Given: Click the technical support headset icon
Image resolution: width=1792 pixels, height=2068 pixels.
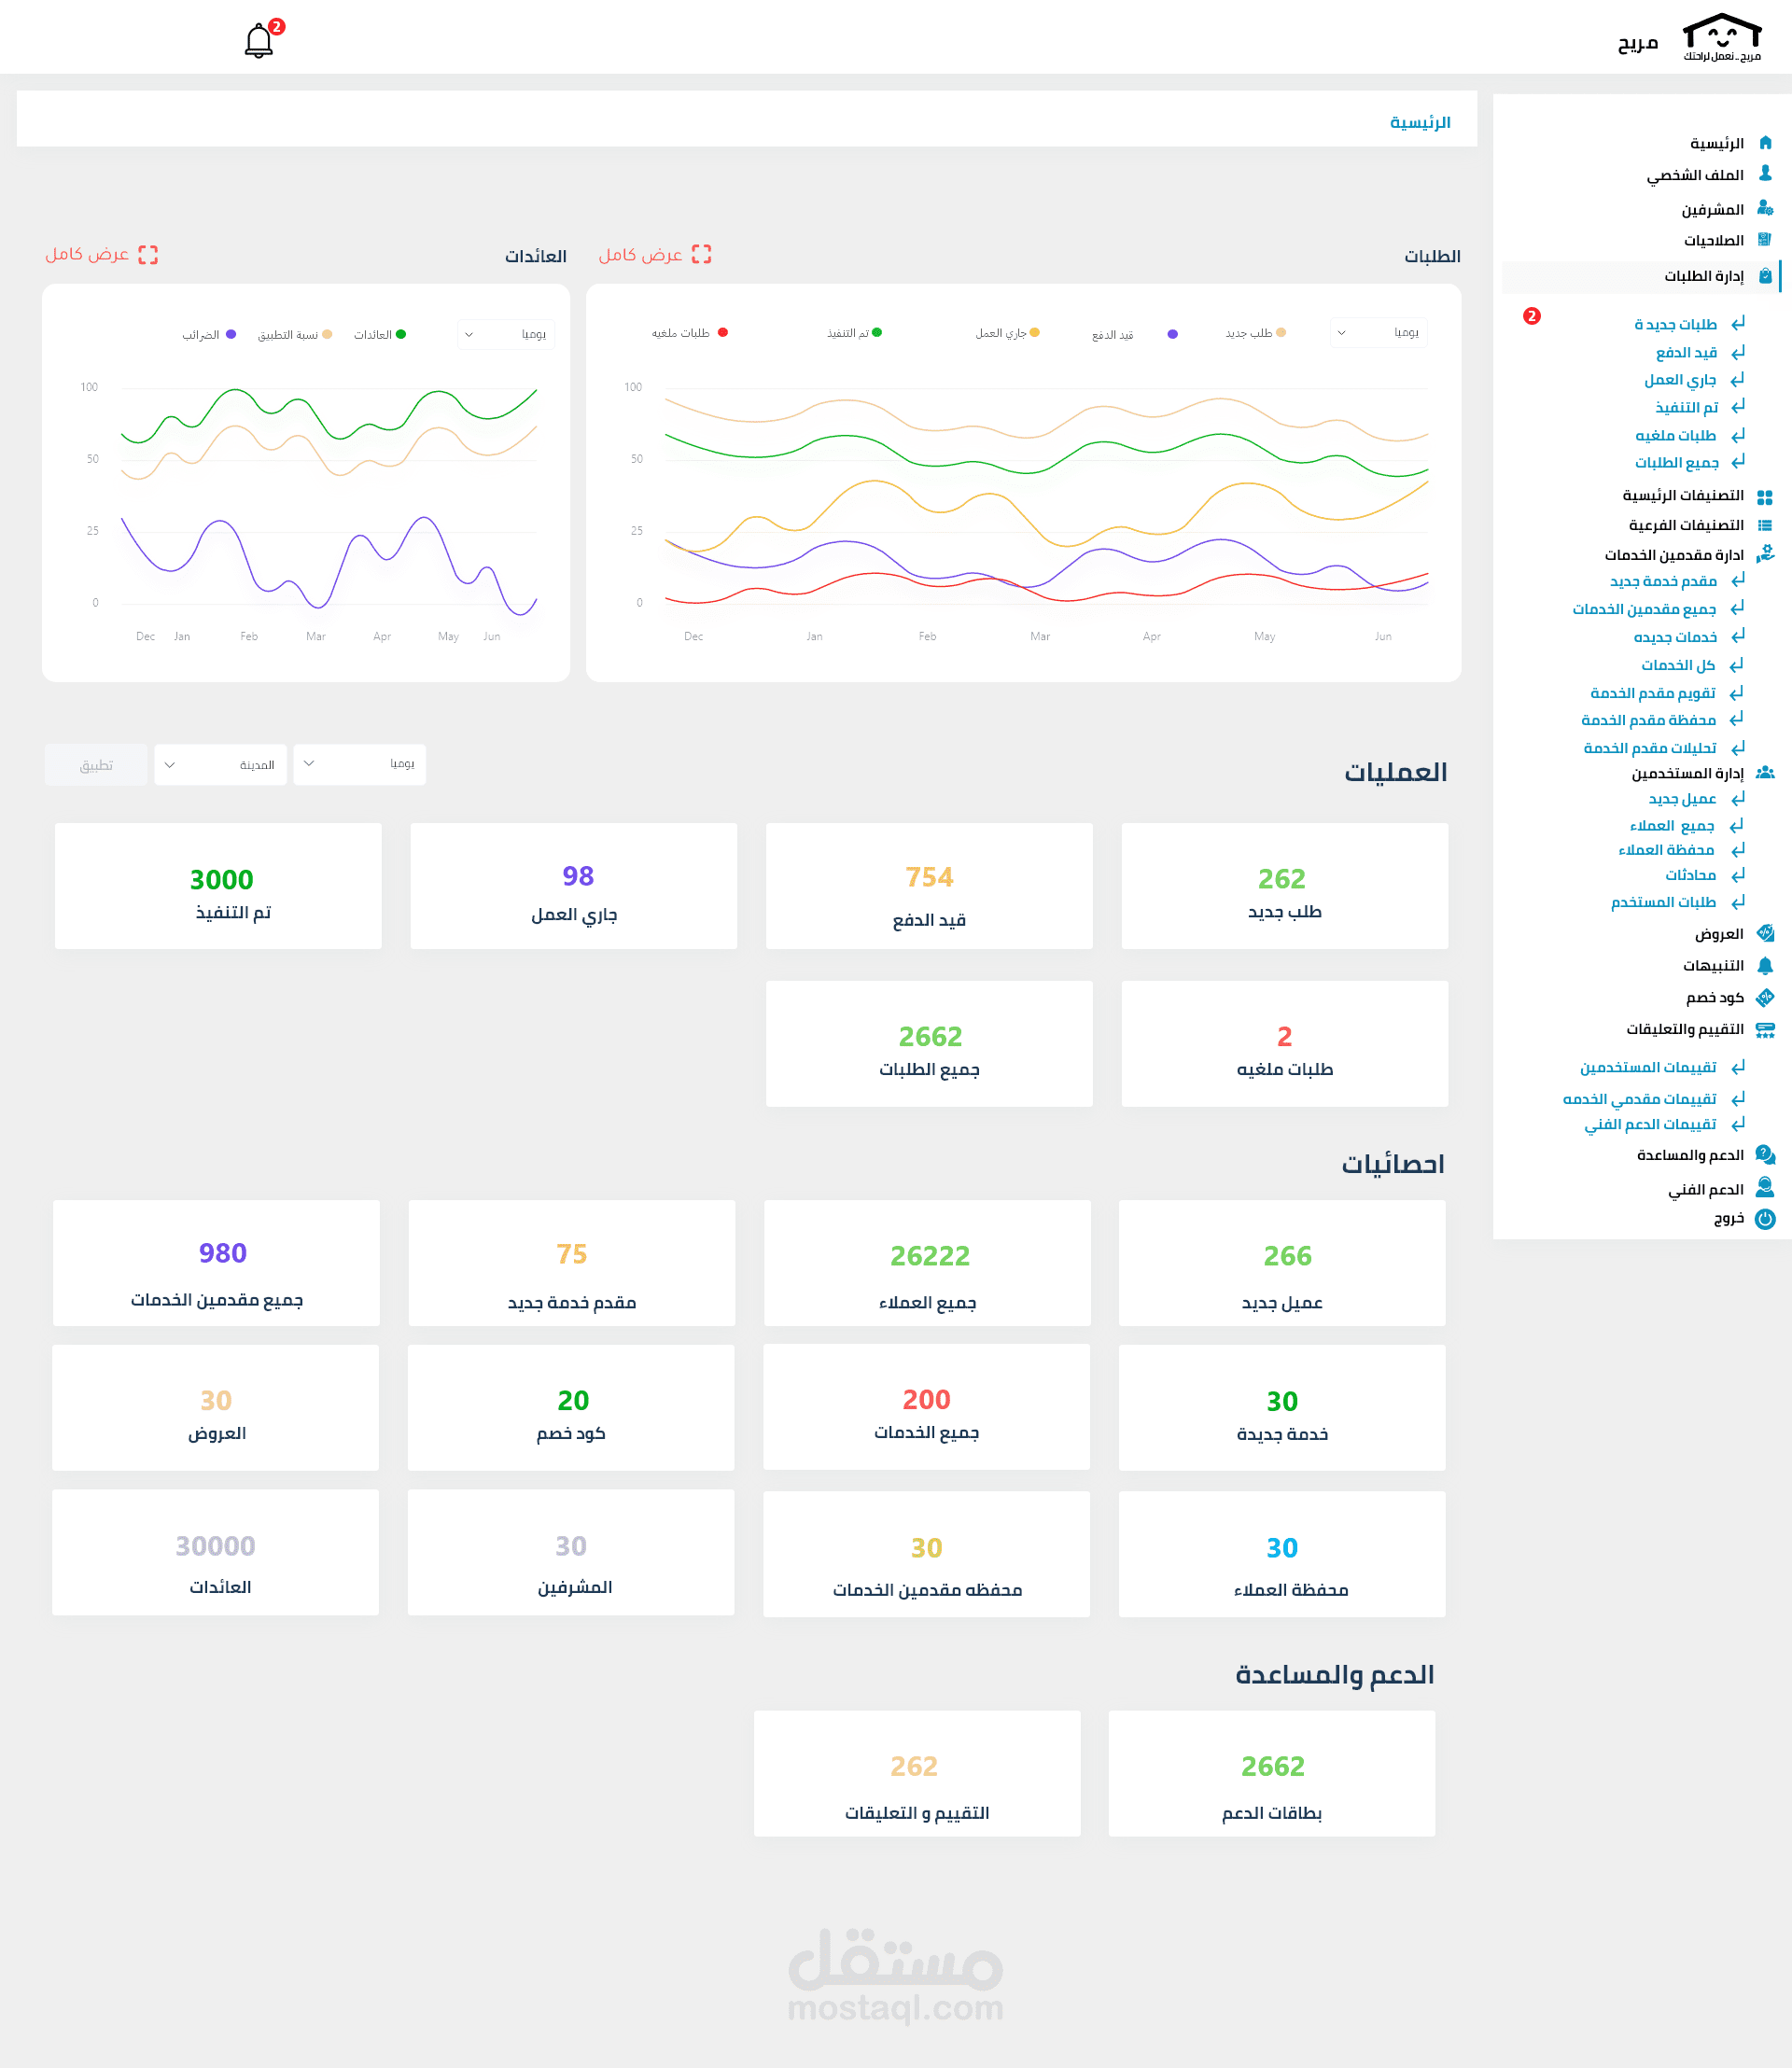Looking at the screenshot, I should (1765, 1188).
